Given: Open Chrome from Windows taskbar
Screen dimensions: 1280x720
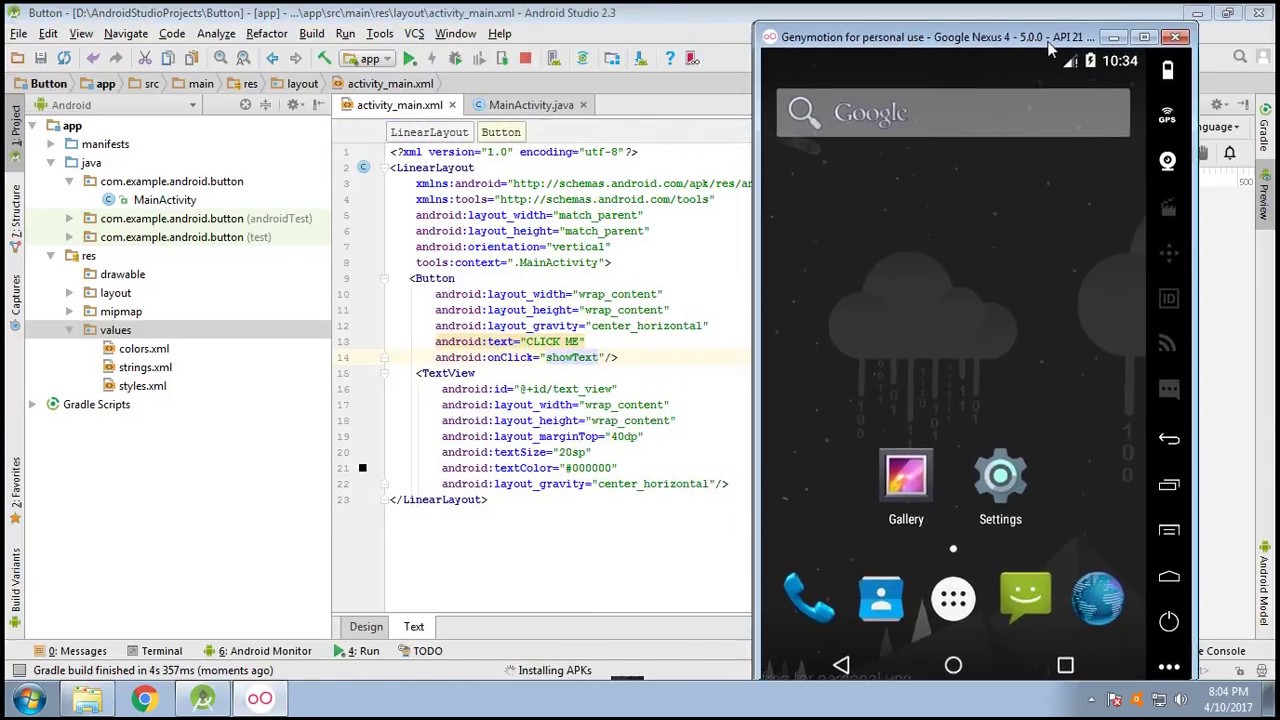Looking at the screenshot, I should coord(145,700).
